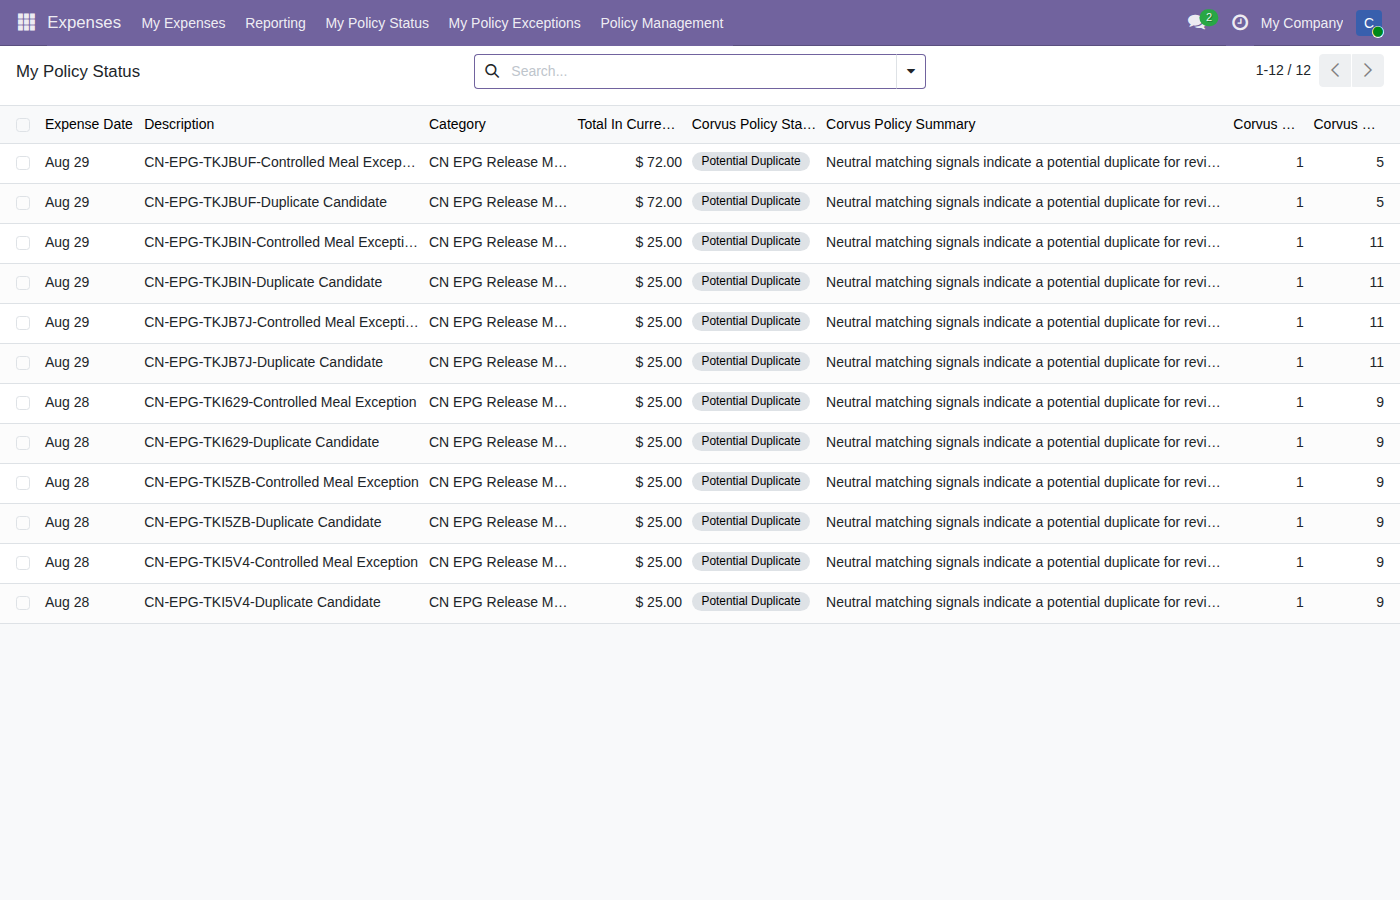Open CN-EPG-TKJBUF-Controlled Meal Exception record

pyautogui.click(x=280, y=162)
